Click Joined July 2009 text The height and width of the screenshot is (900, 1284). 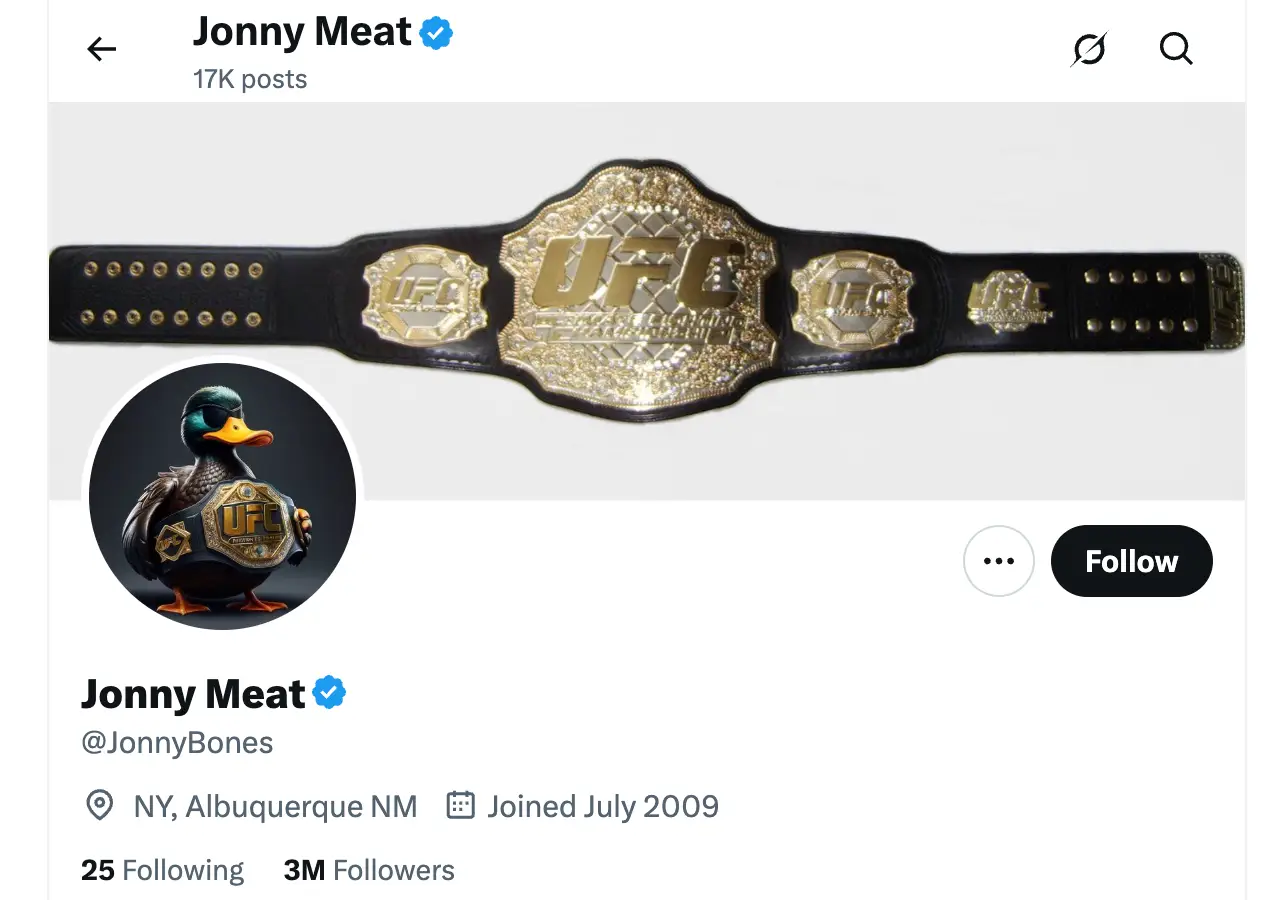click(x=601, y=805)
